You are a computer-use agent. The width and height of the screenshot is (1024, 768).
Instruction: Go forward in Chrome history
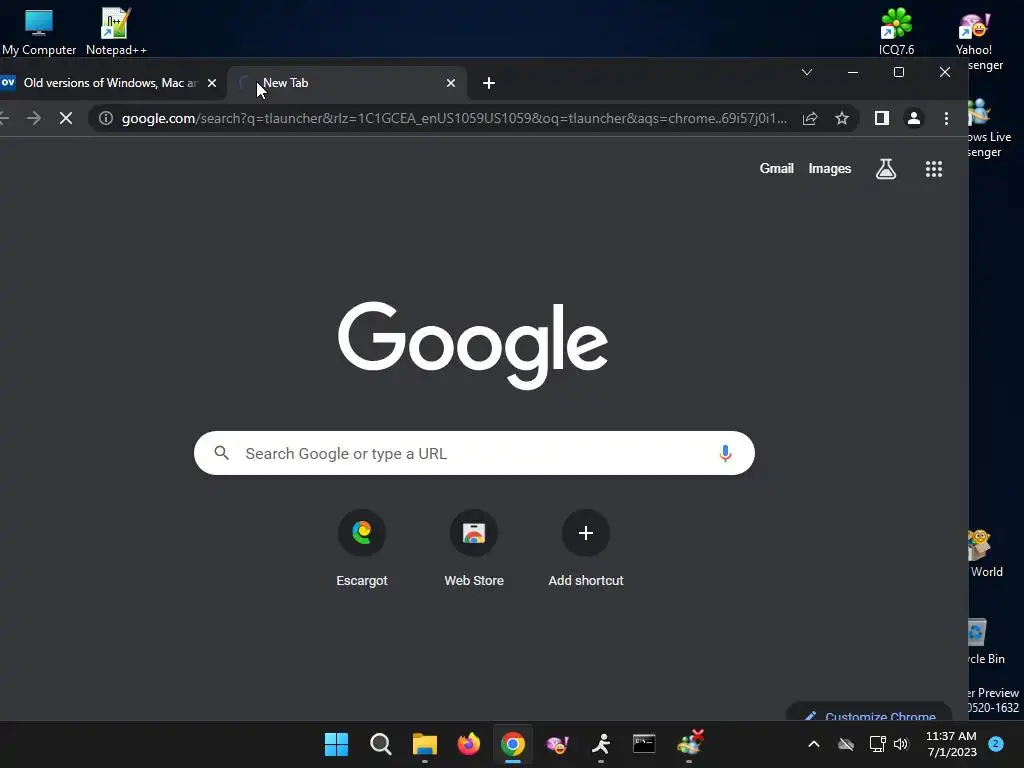click(33, 118)
